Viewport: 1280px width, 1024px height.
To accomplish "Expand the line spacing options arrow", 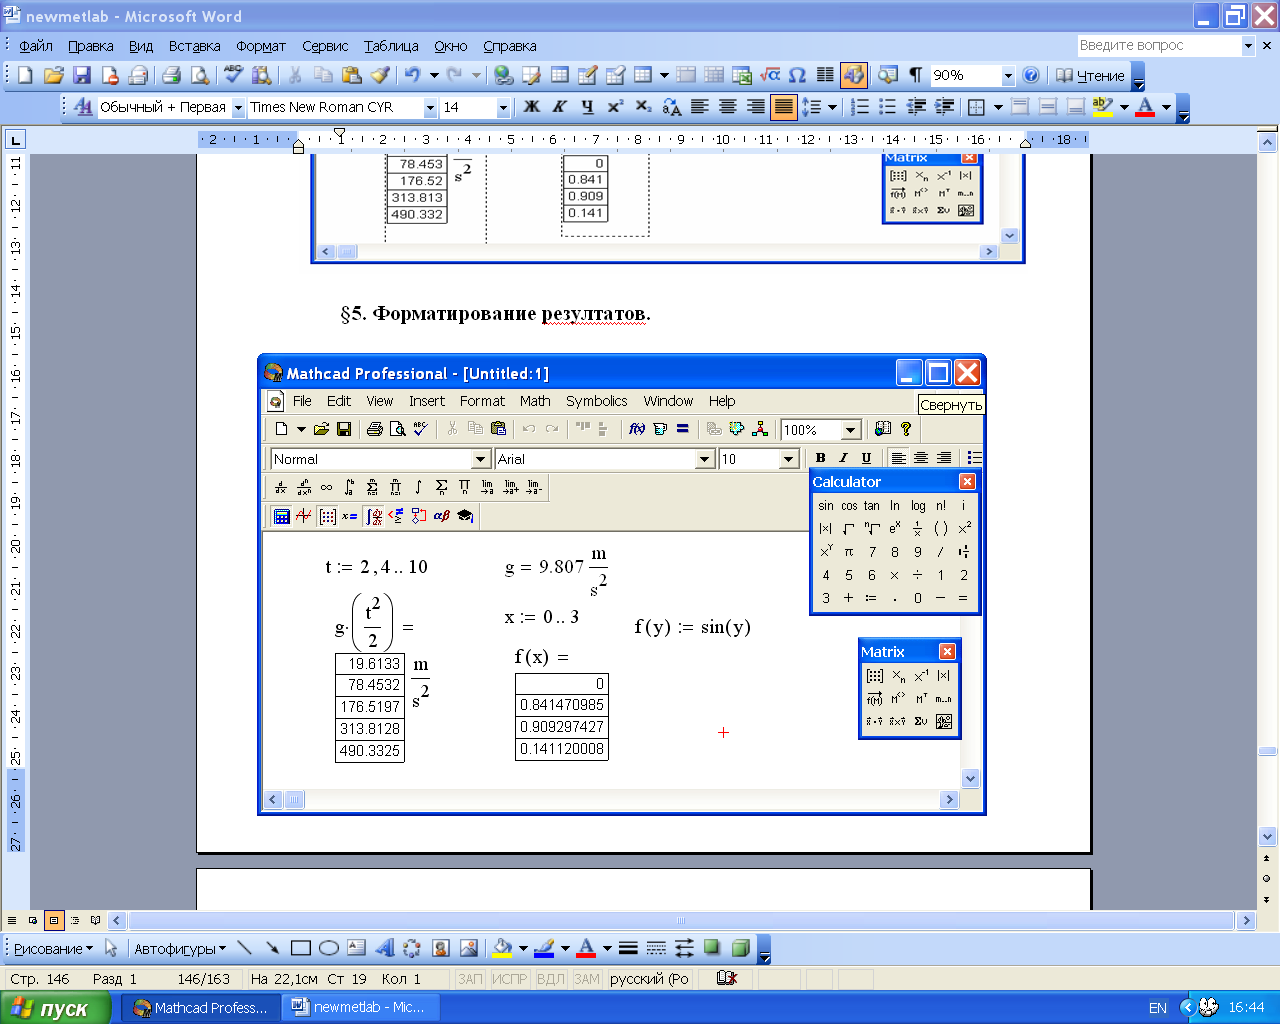I will click(x=832, y=107).
